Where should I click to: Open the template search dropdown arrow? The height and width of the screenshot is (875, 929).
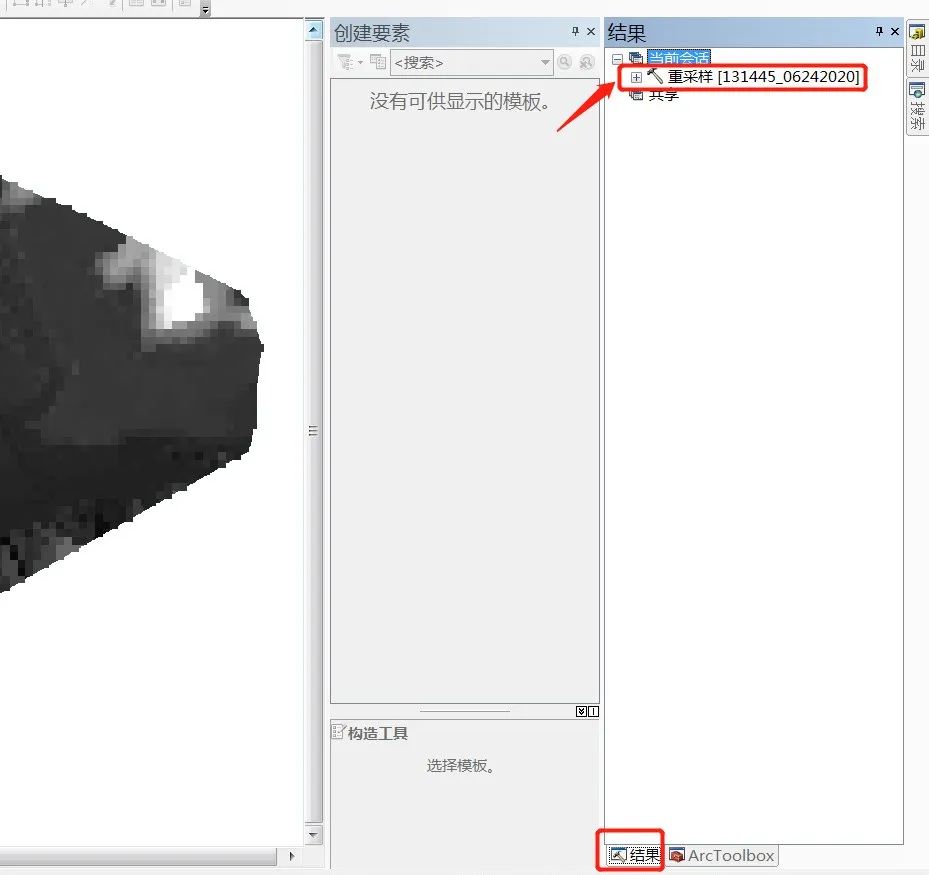(545, 62)
